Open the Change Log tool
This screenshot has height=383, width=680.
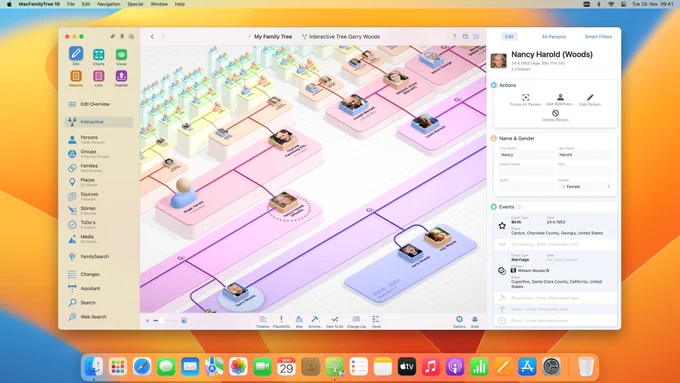356,321
